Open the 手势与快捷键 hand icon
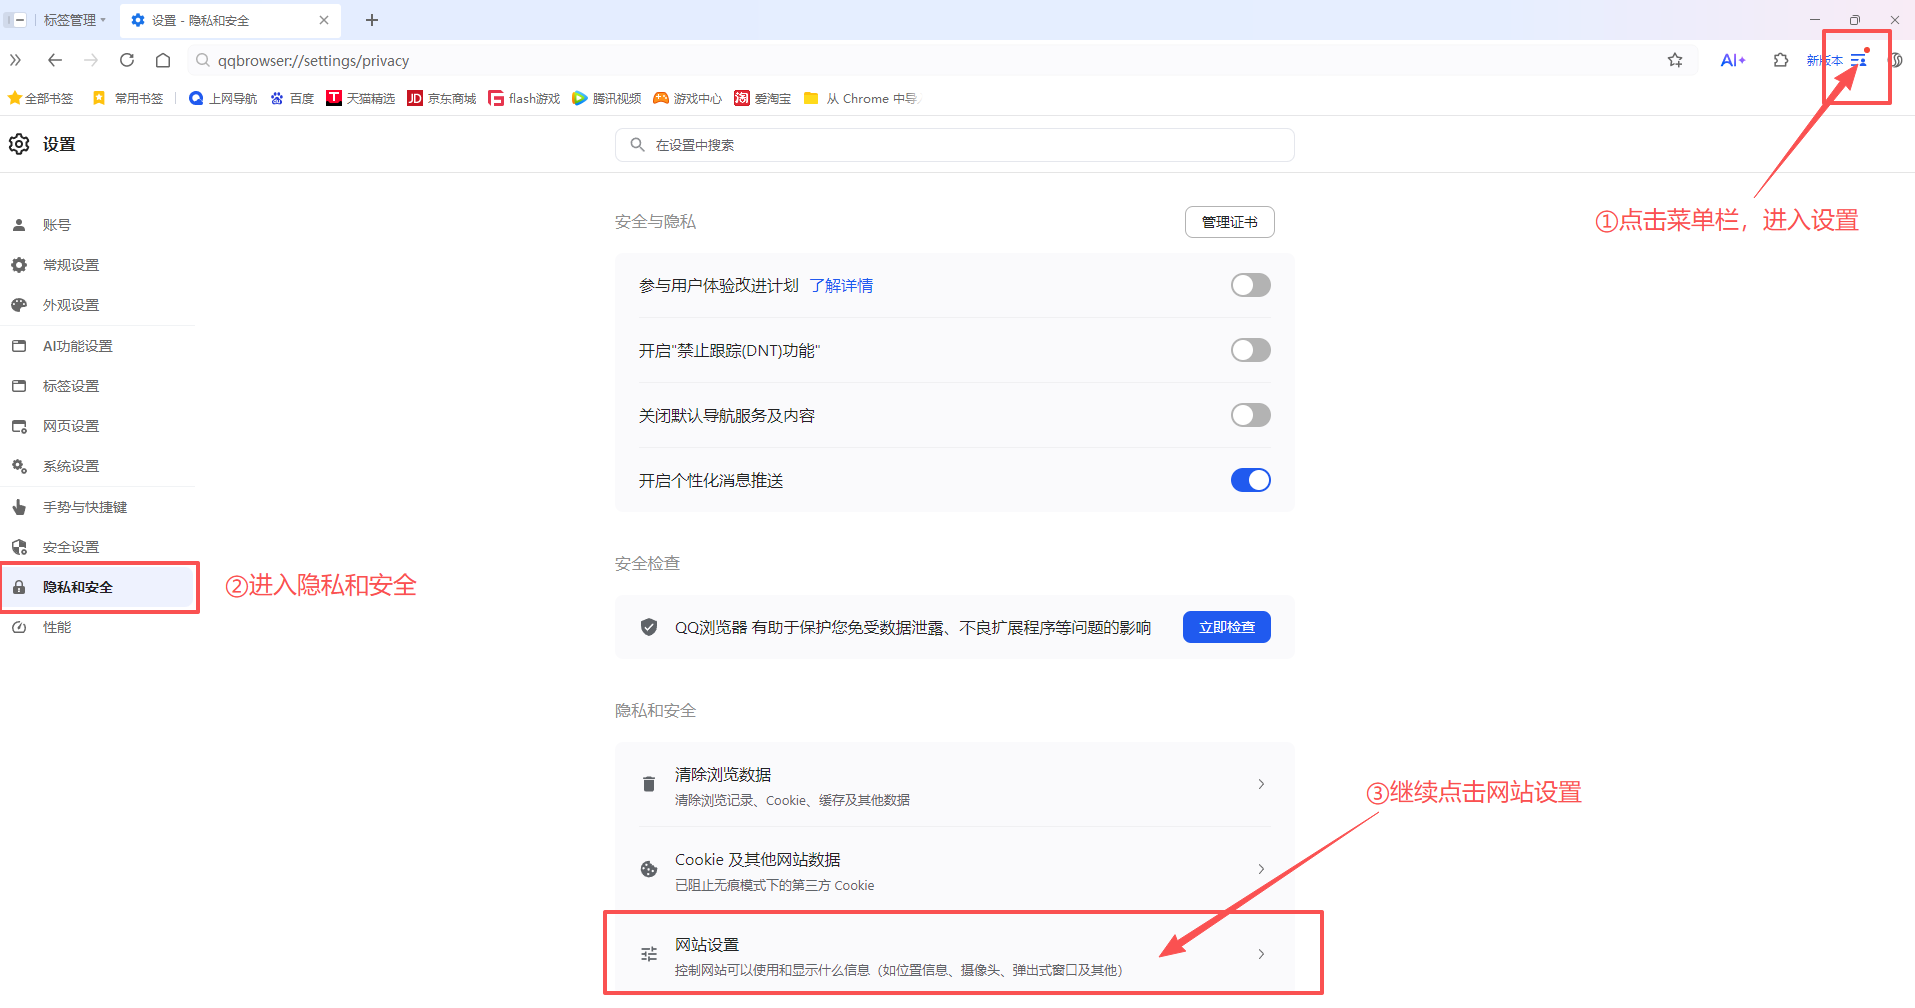The image size is (1915, 1008). point(19,507)
